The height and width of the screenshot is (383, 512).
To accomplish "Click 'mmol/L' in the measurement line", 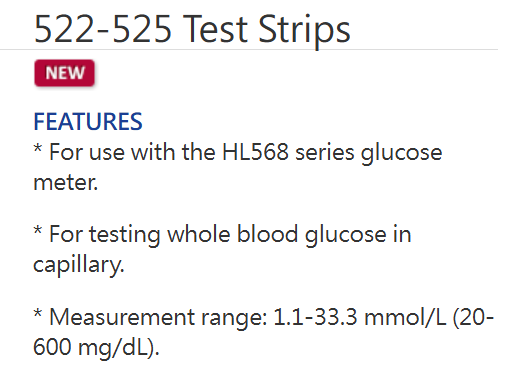I will point(405,317).
